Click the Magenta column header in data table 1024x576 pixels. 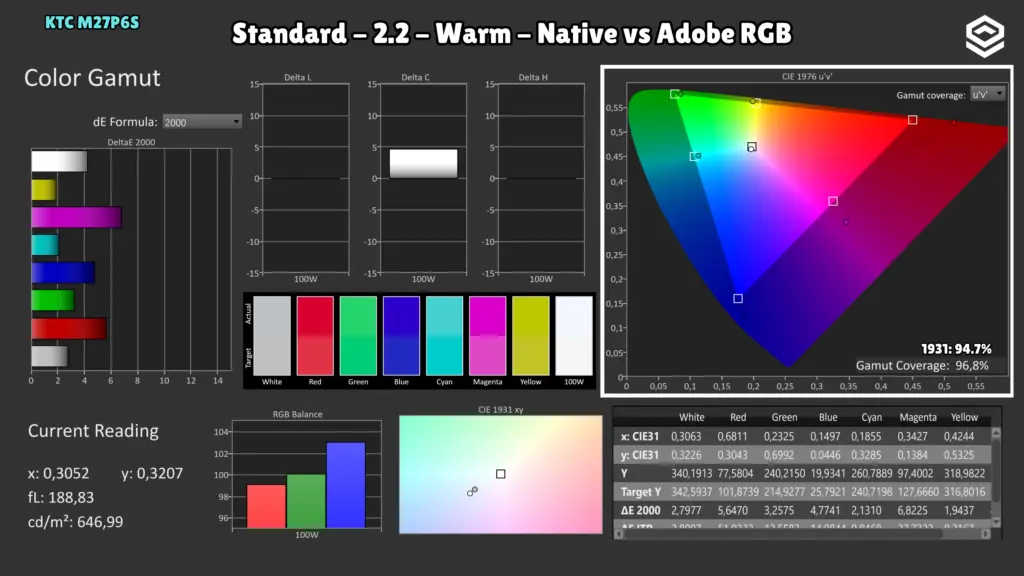(x=918, y=417)
